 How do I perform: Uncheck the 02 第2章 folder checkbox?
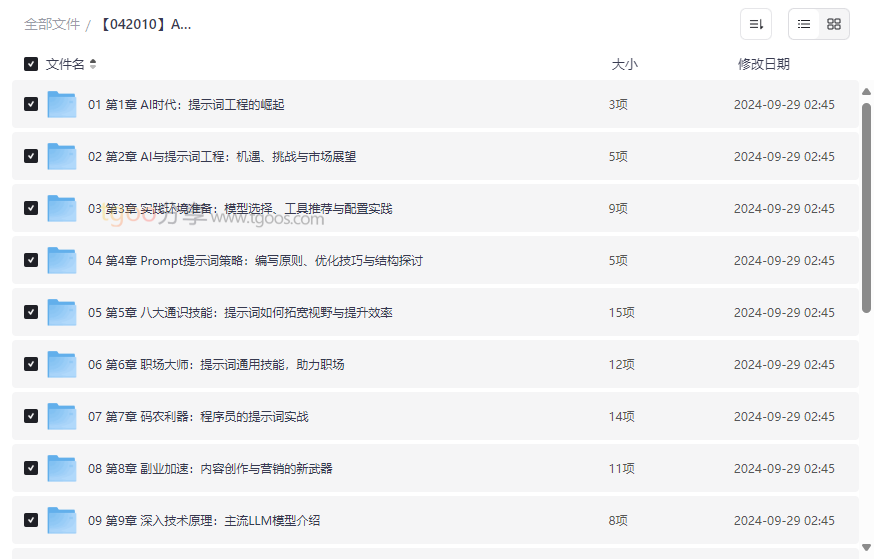(31, 156)
